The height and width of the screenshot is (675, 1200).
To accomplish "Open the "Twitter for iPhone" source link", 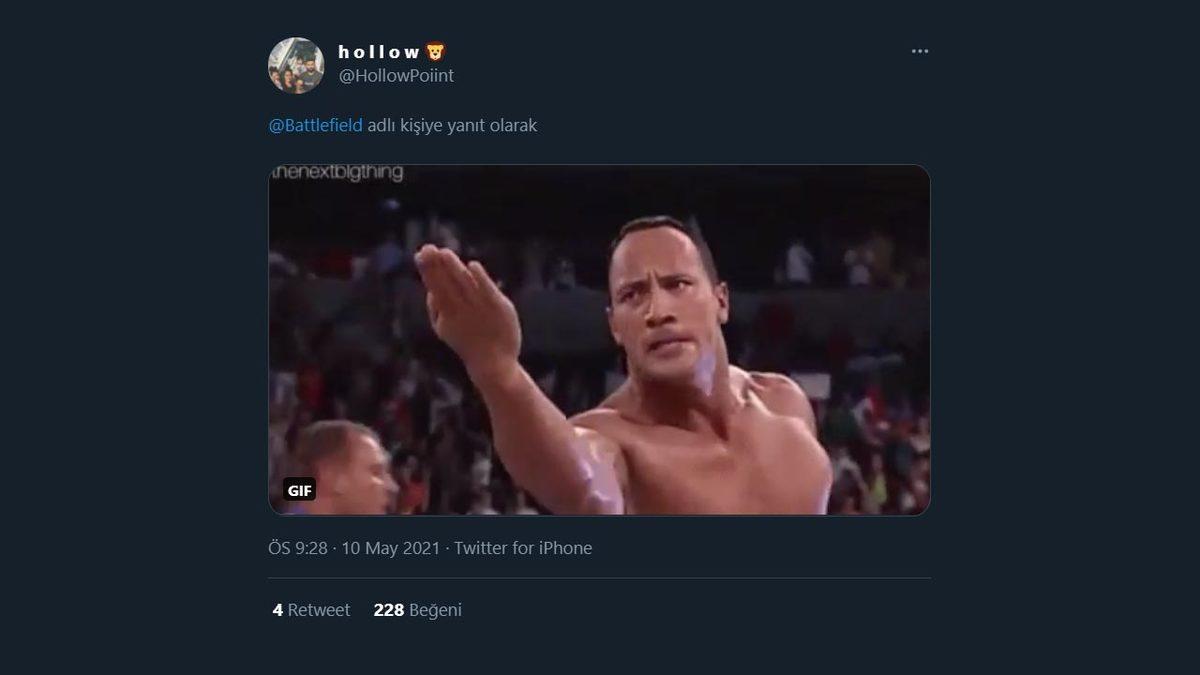I will coord(523,548).
